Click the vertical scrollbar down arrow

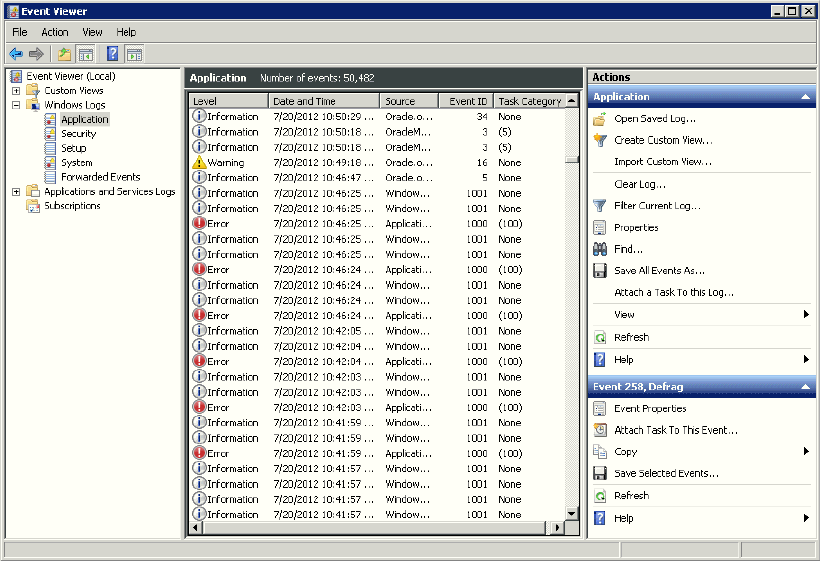[x=572, y=514]
